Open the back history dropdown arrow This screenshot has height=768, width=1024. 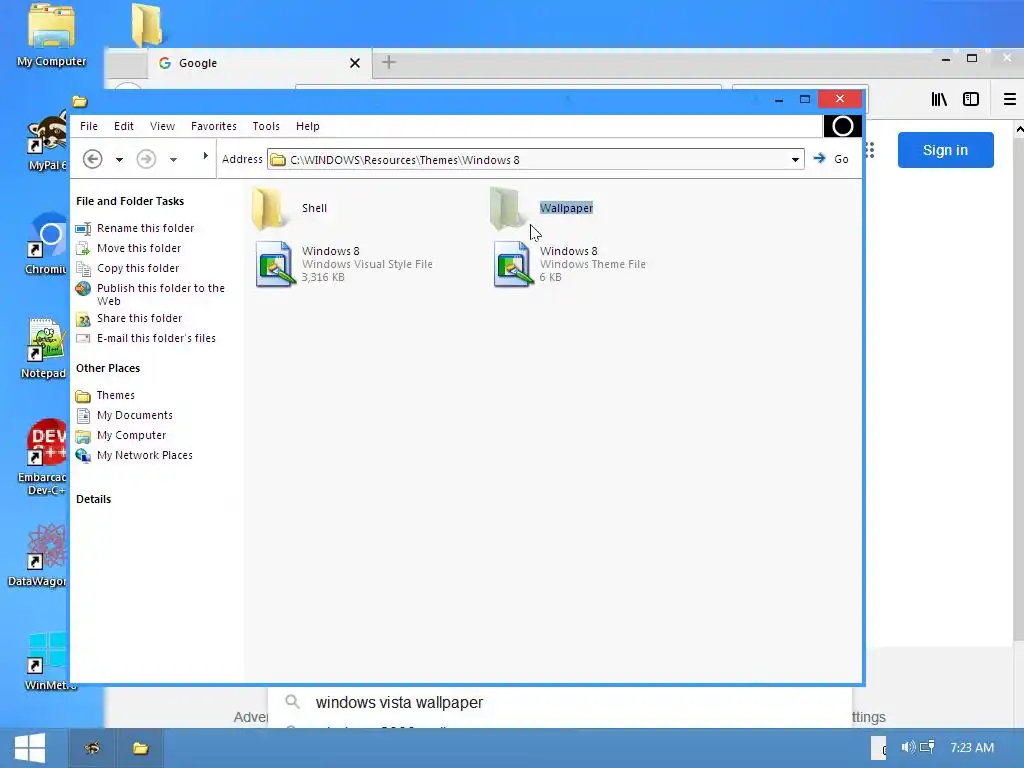click(x=120, y=159)
